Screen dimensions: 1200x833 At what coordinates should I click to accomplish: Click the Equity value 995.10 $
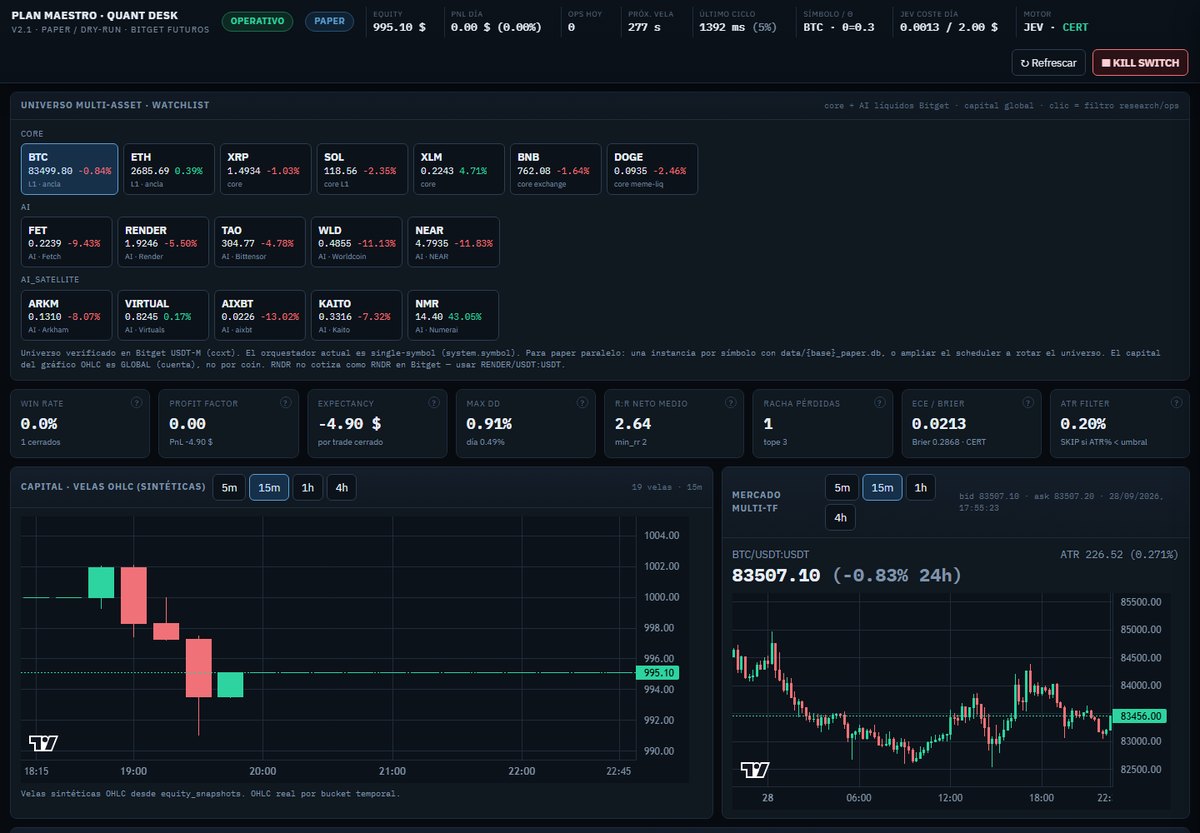[x=399, y=27]
